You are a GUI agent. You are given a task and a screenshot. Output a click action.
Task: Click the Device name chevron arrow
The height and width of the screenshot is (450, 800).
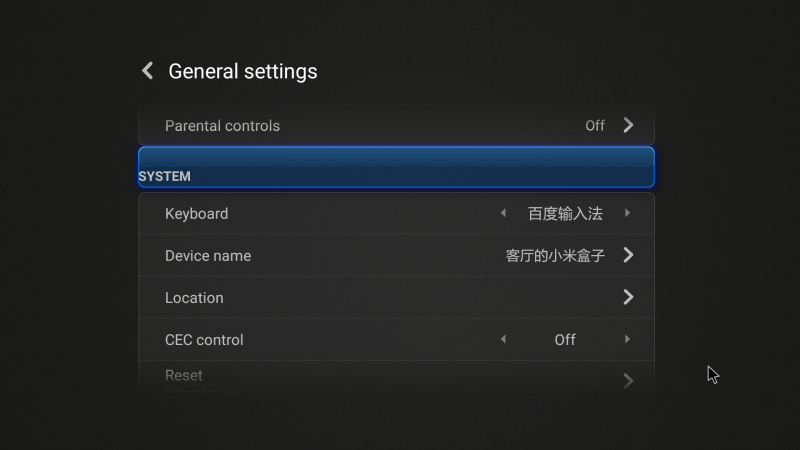point(628,255)
